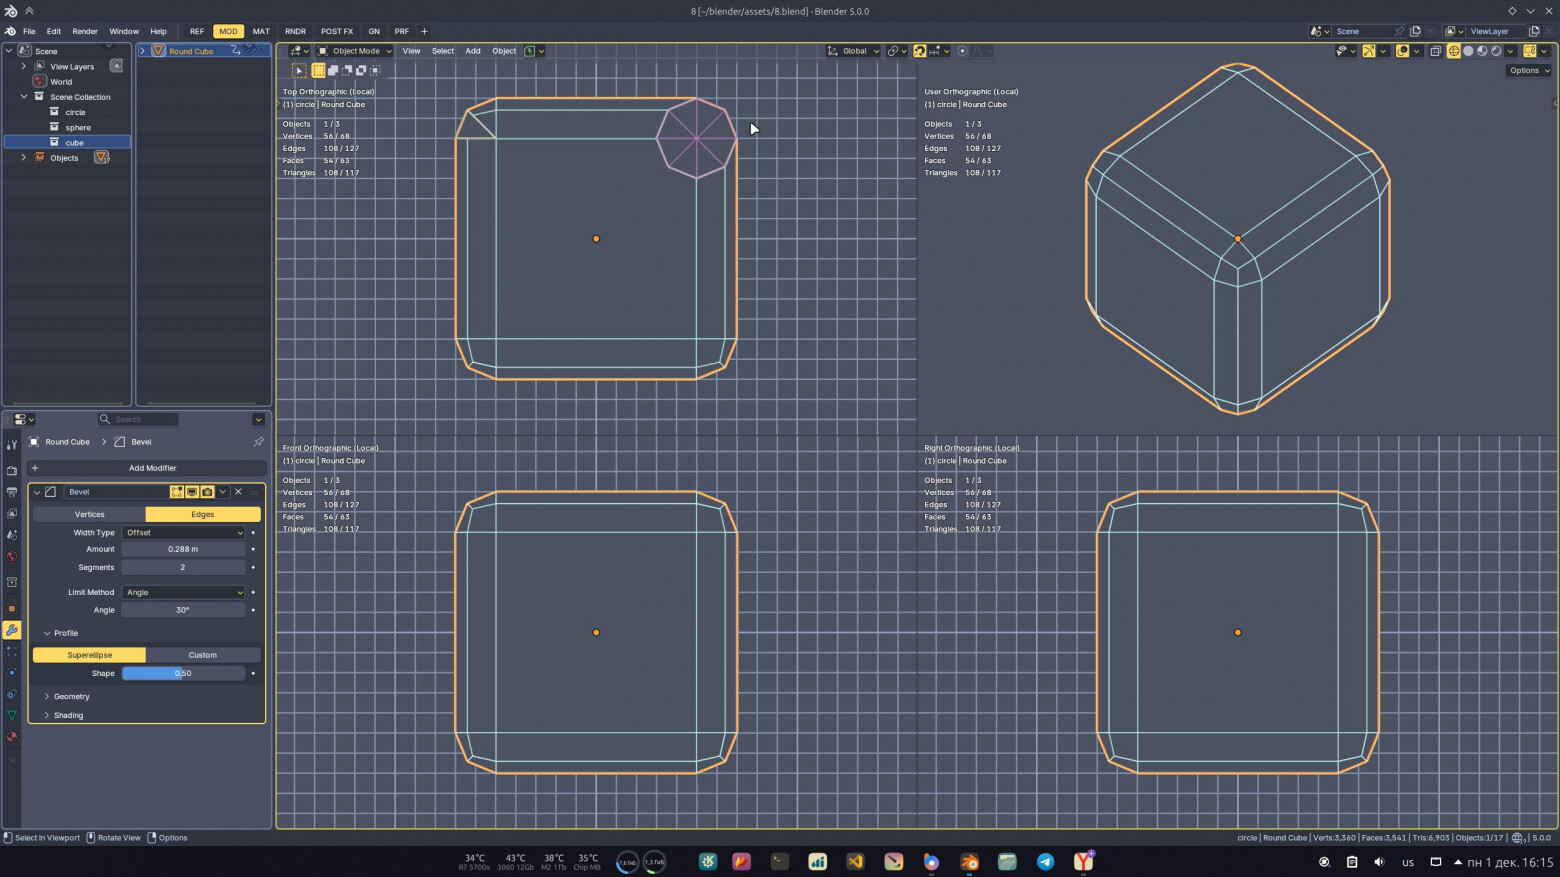
Task: Open the Width Type dropdown
Action: [x=184, y=533]
